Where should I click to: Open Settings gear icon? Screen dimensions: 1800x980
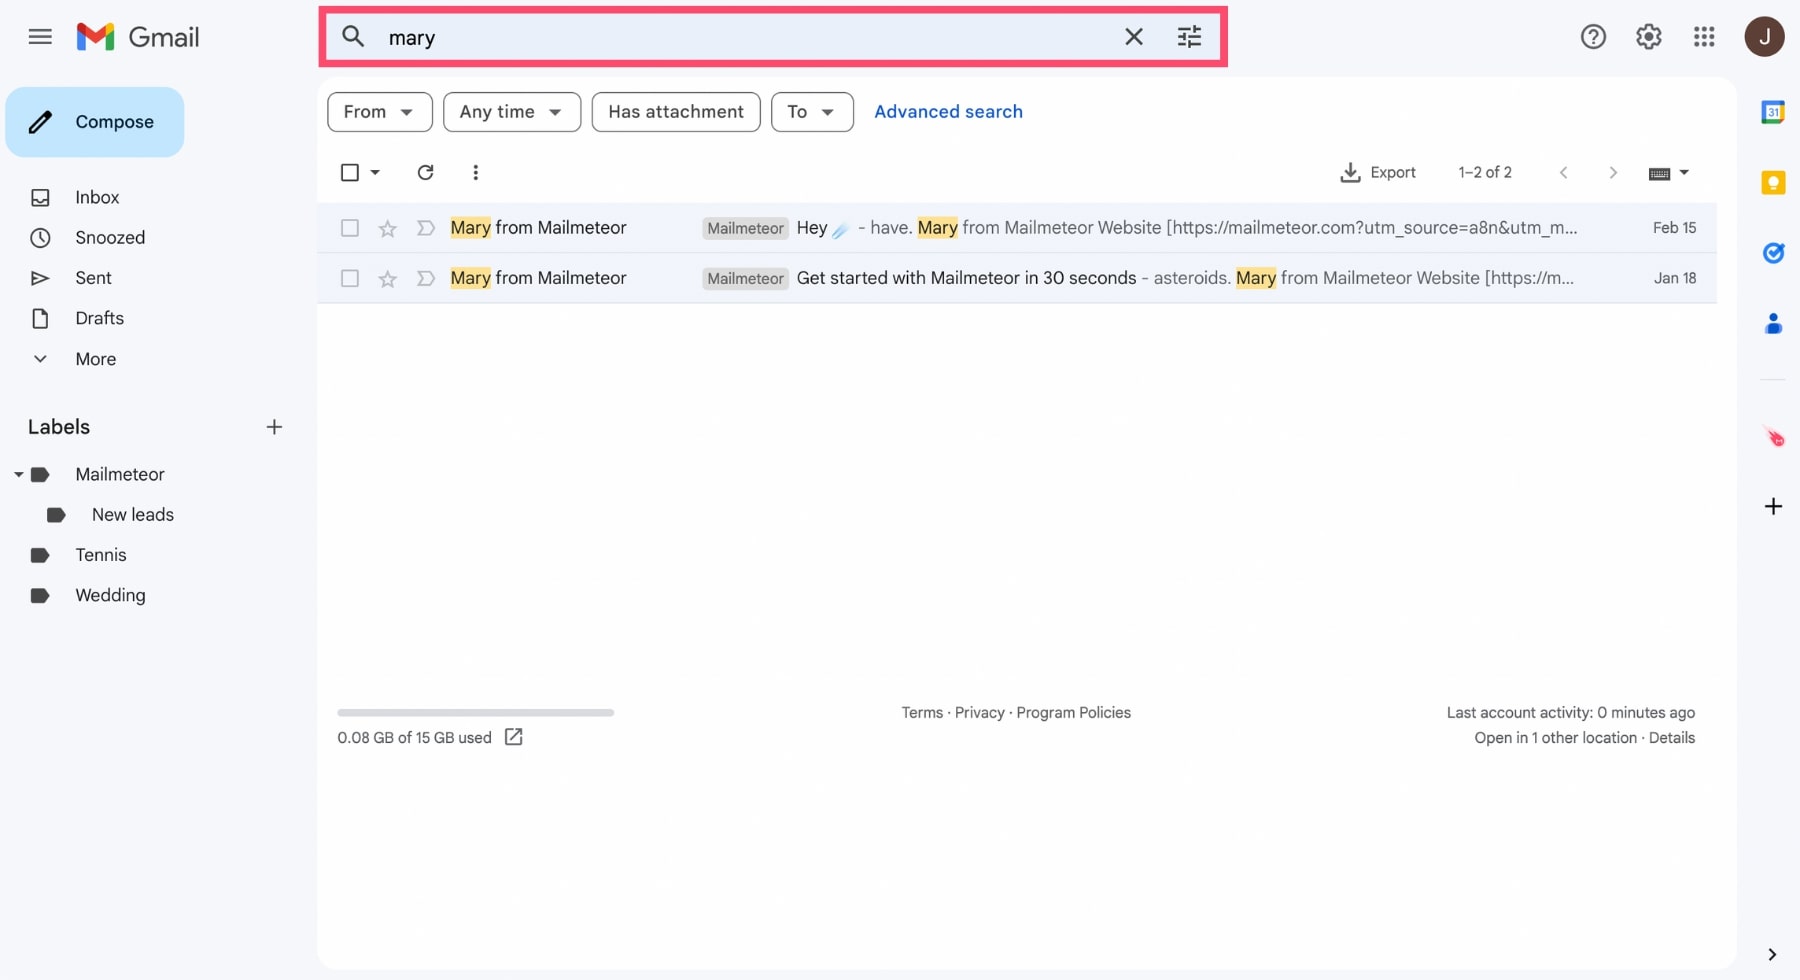click(x=1649, y=37)
